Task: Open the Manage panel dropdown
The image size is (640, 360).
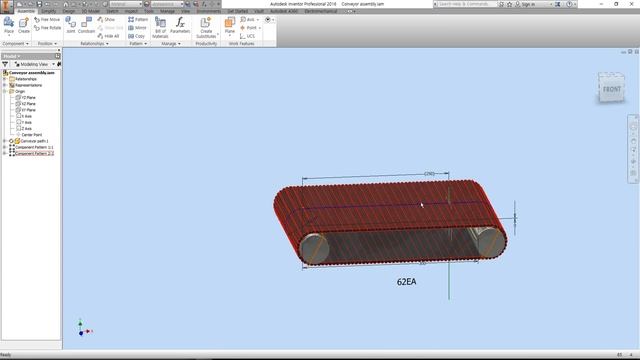Action: pos(171,43)
